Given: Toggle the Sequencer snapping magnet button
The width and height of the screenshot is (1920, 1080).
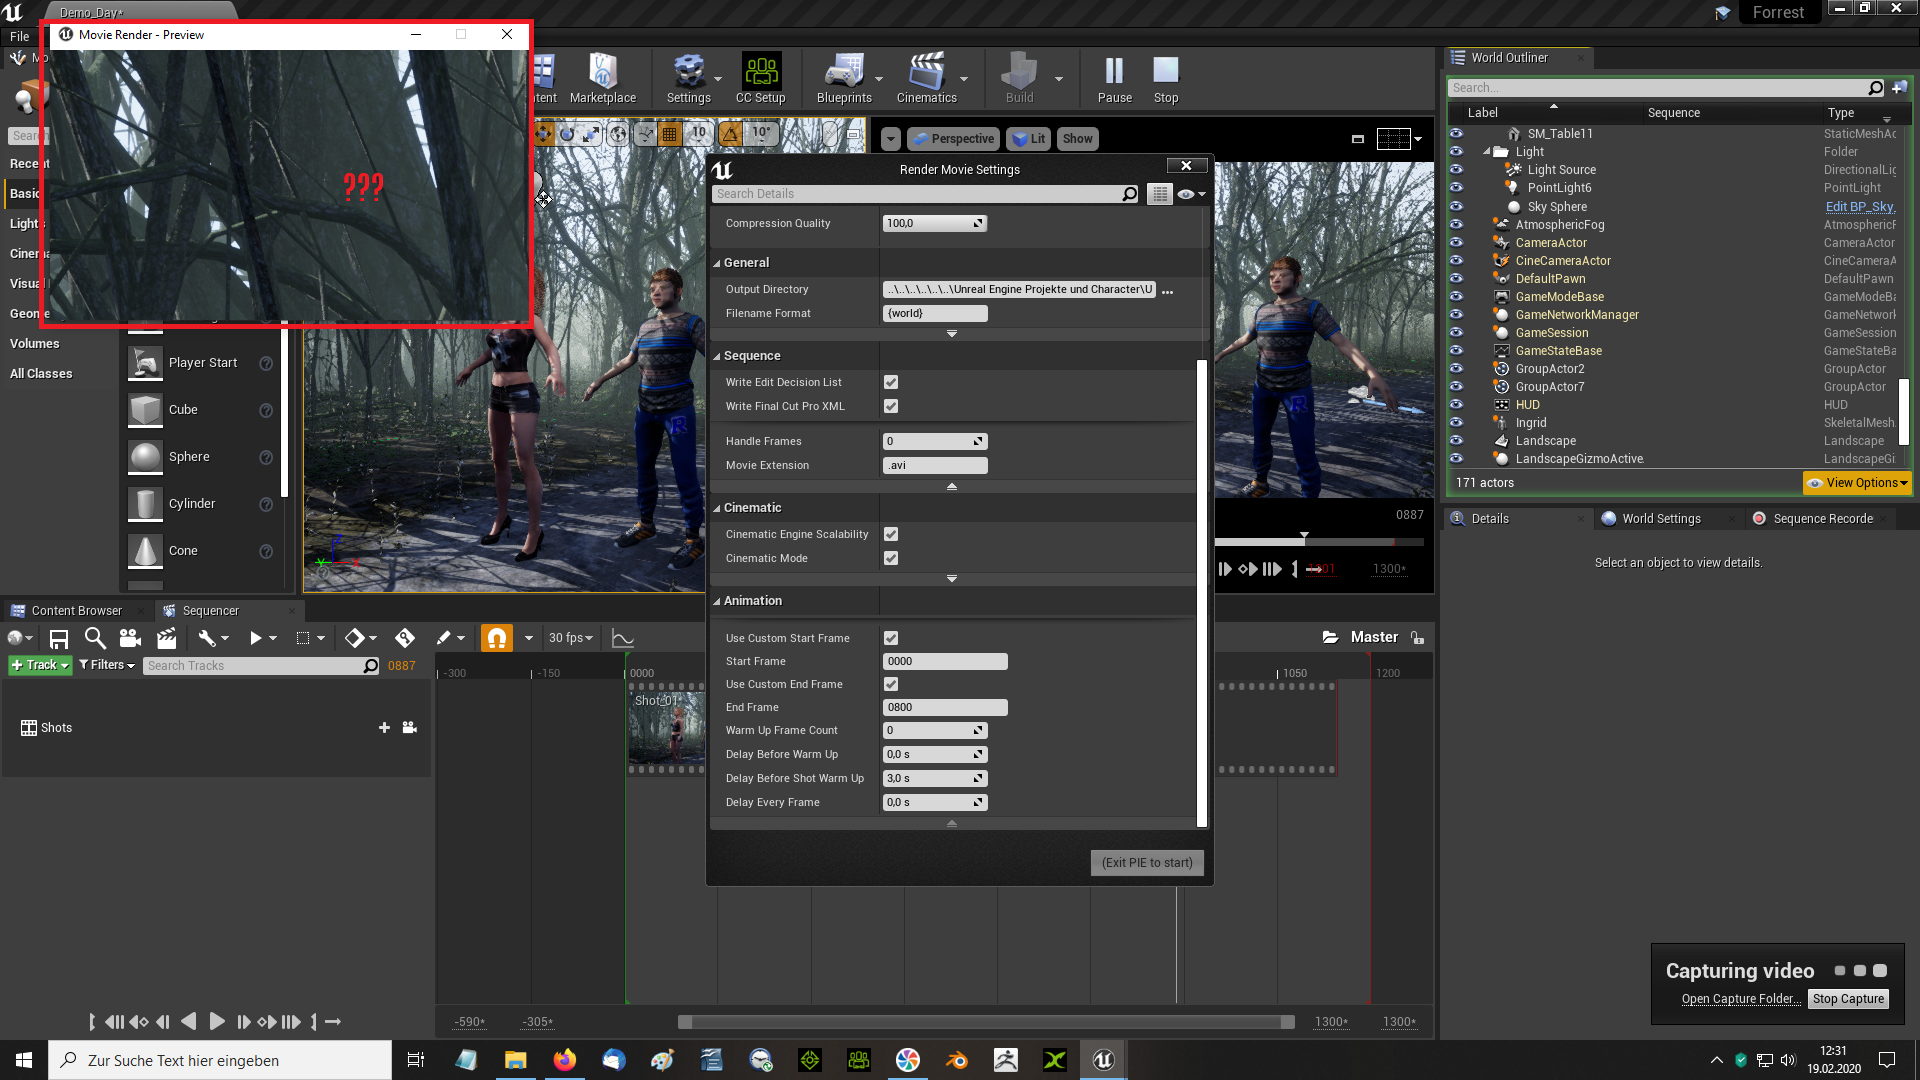Looking at the screenshot, I should (x=497, y=638).
